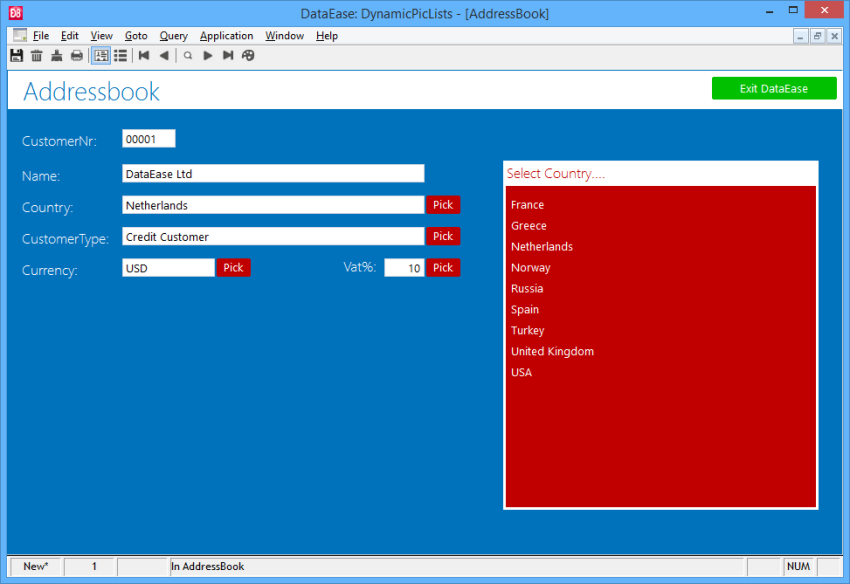Click the 'New*' status bar entry
This screenshot has width=850, height=584.
tap(36, 567)
